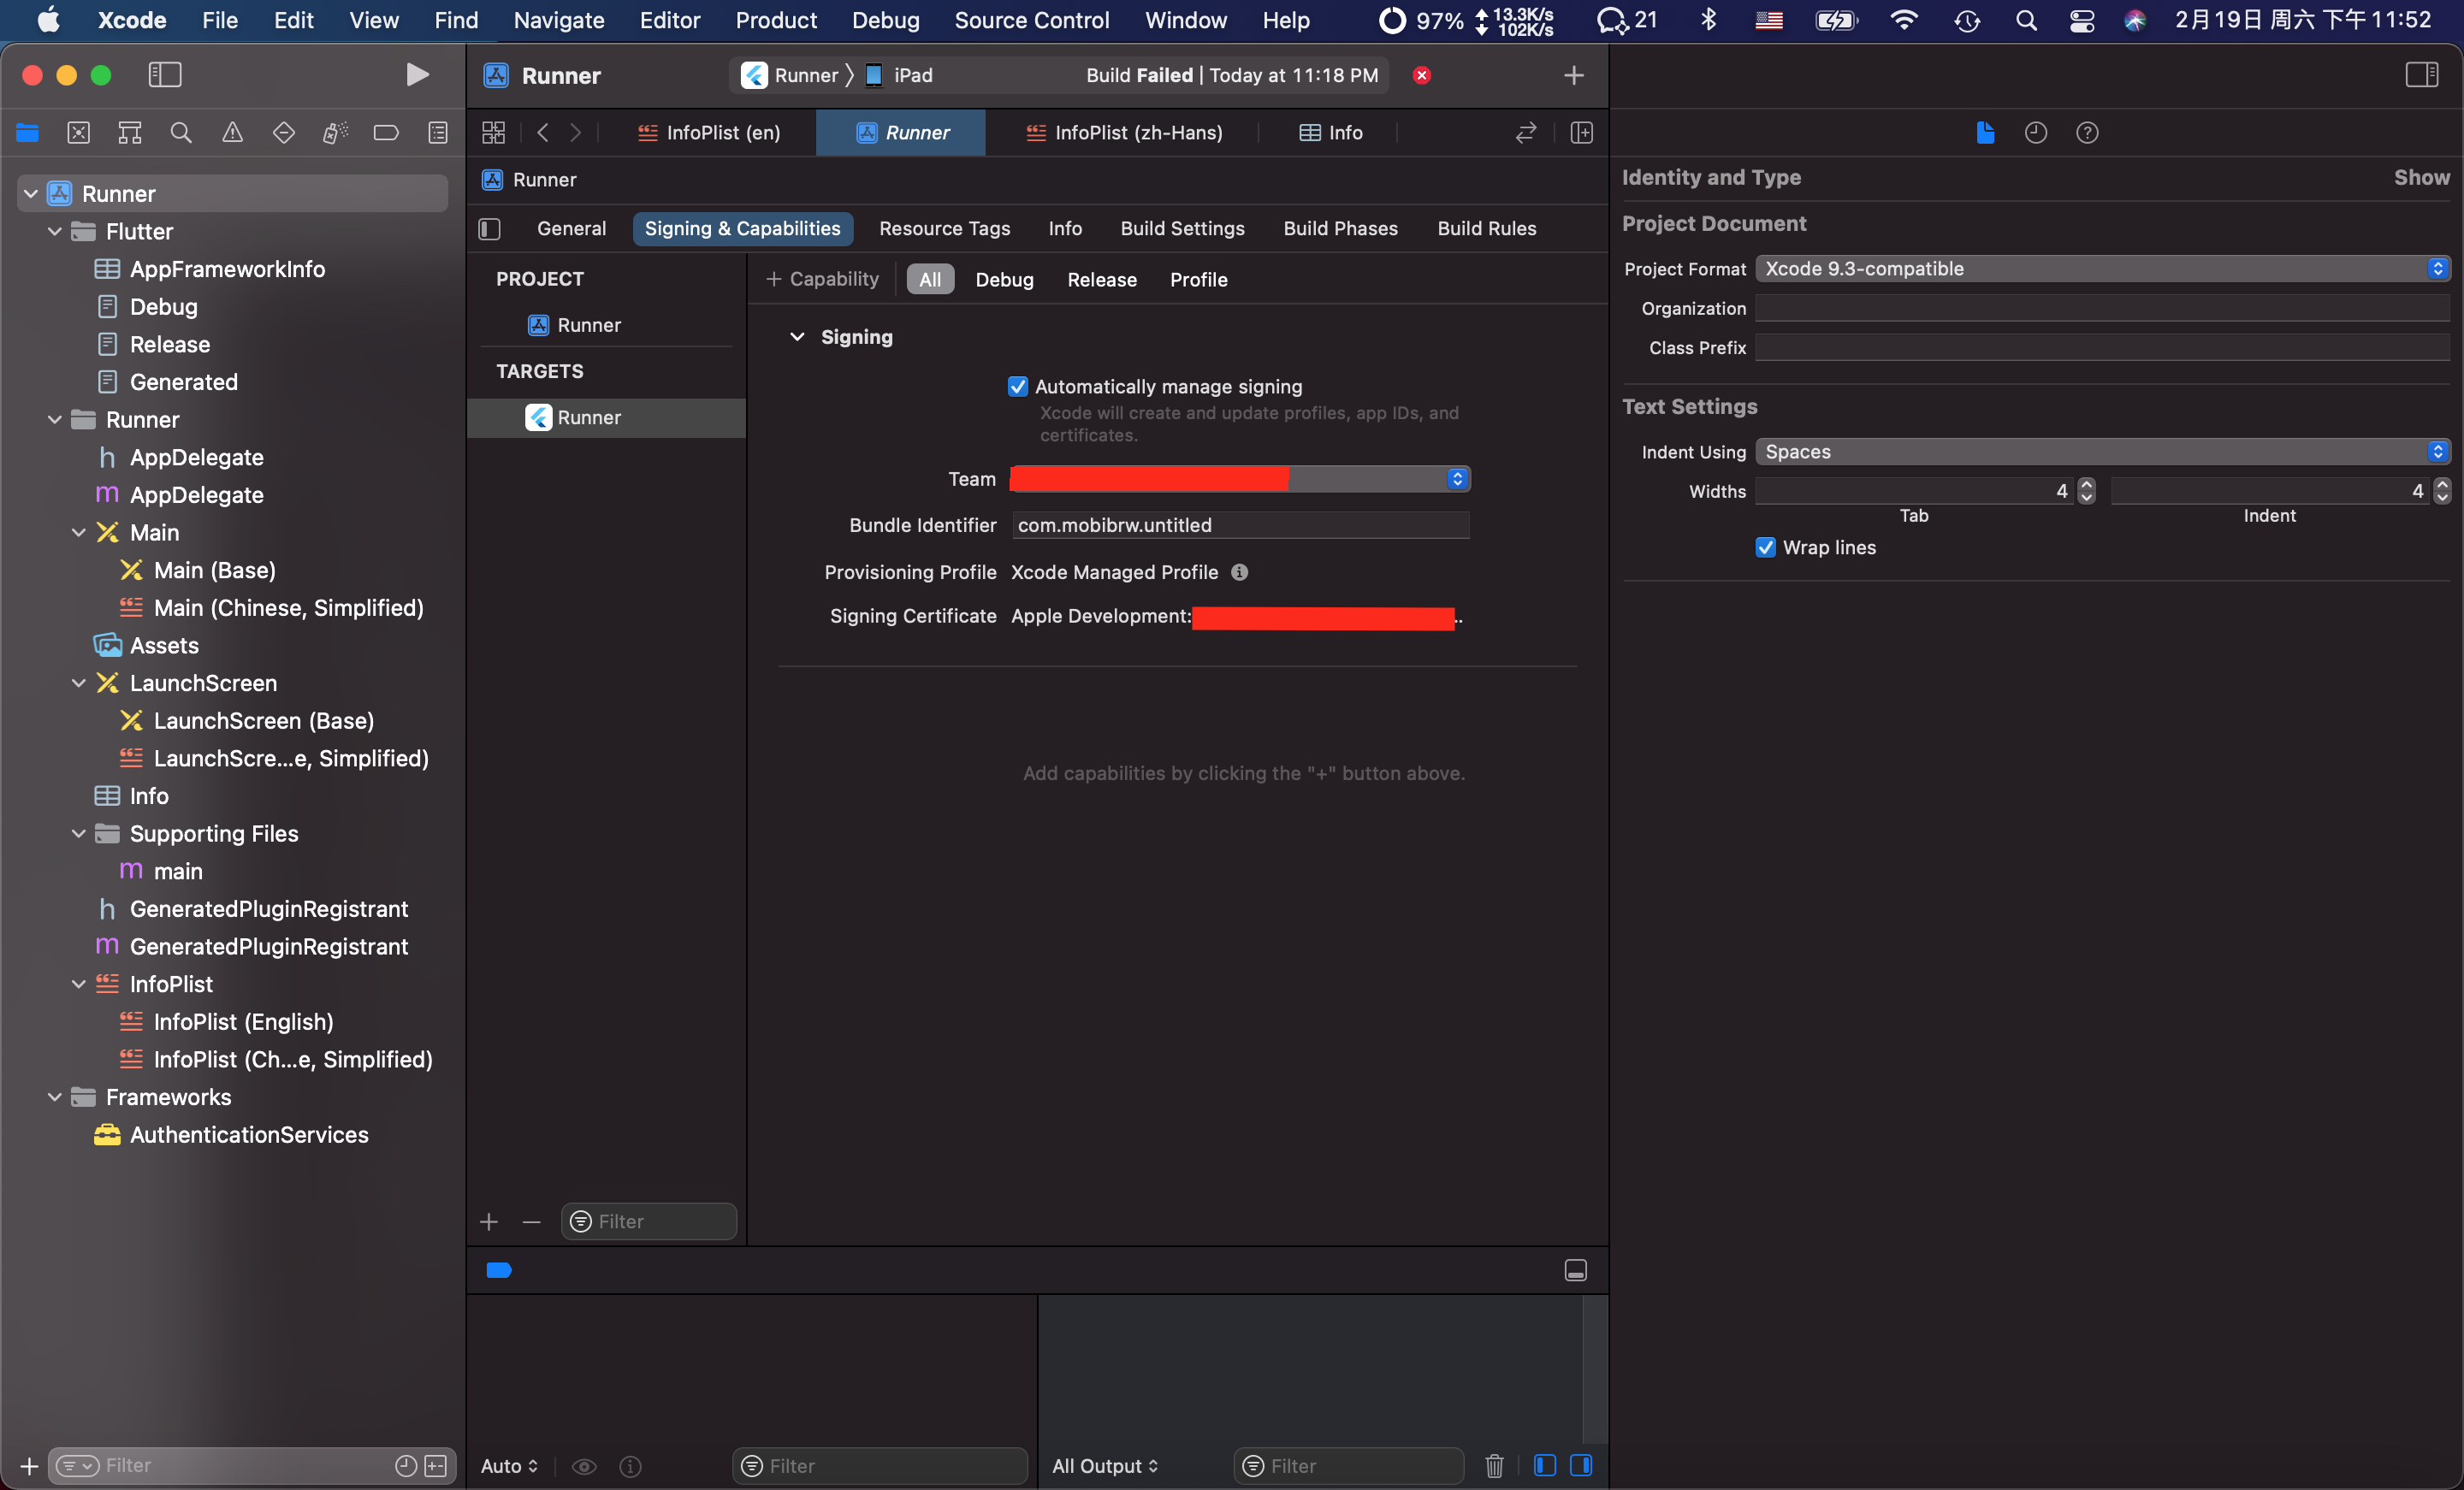The width and height of the screenshot is (2464, 1490).
Task: Click the Provisioning Profile info icon
Action: [x=1240, y=573]
